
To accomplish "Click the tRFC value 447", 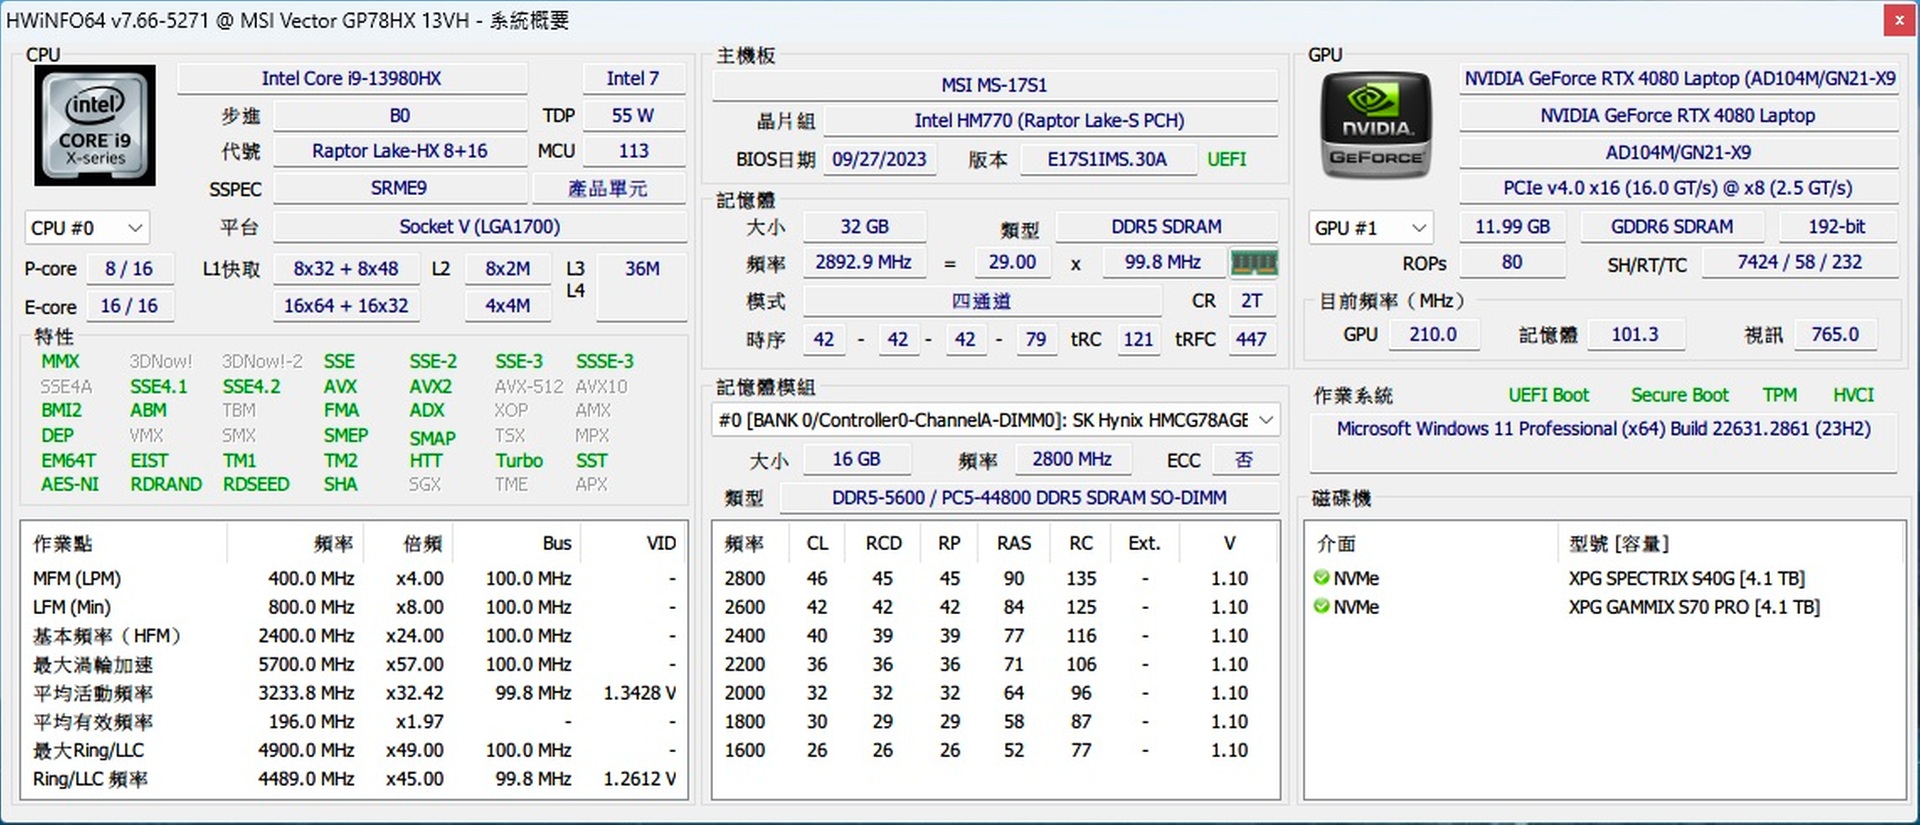I will tap(1251, 340).
